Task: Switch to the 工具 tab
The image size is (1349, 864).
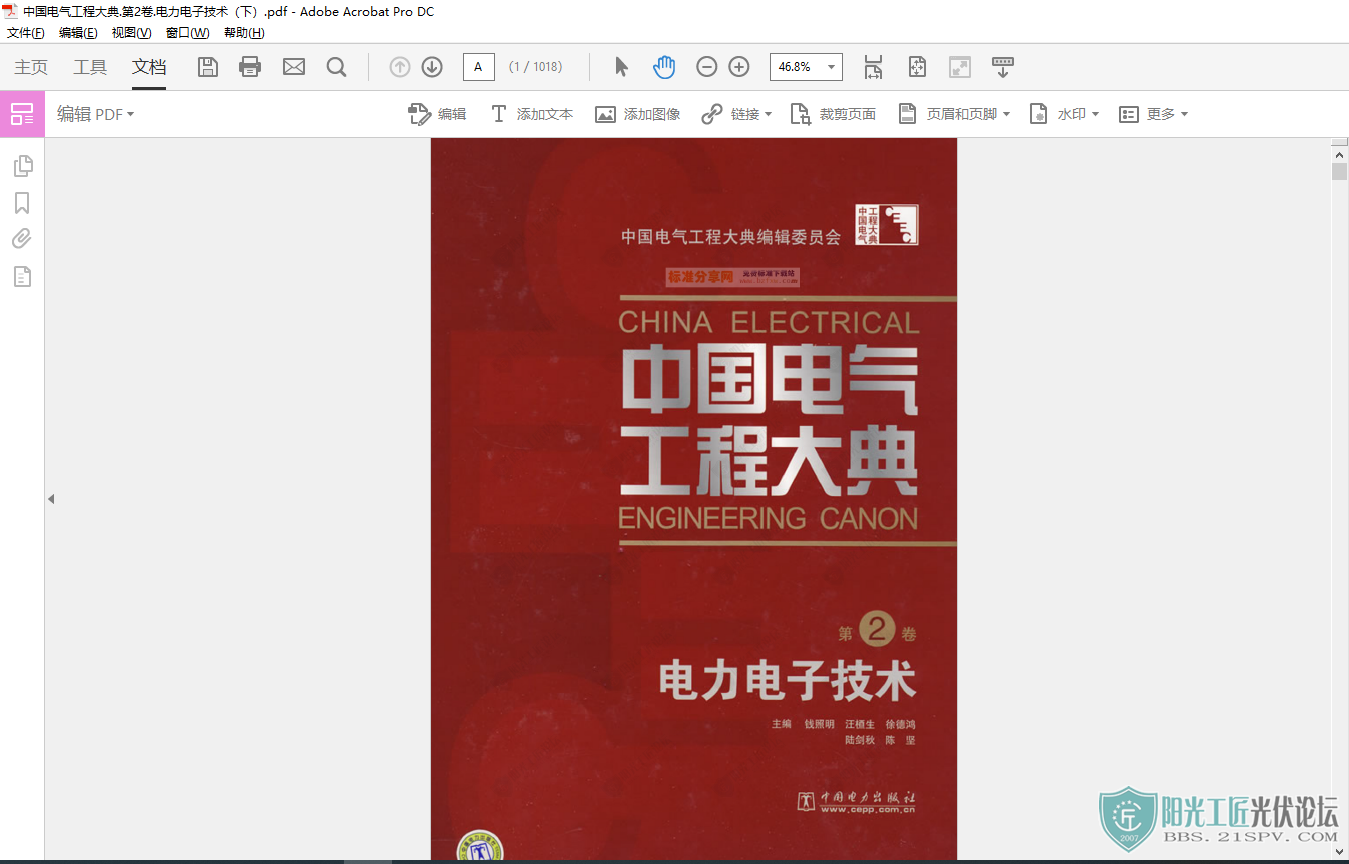Action: [x=90, y=67]
